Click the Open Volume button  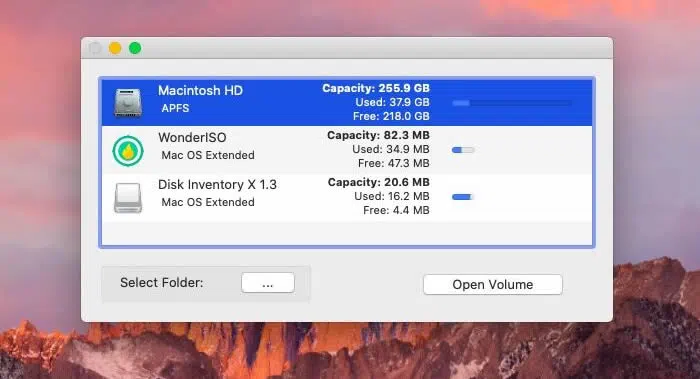493,284
